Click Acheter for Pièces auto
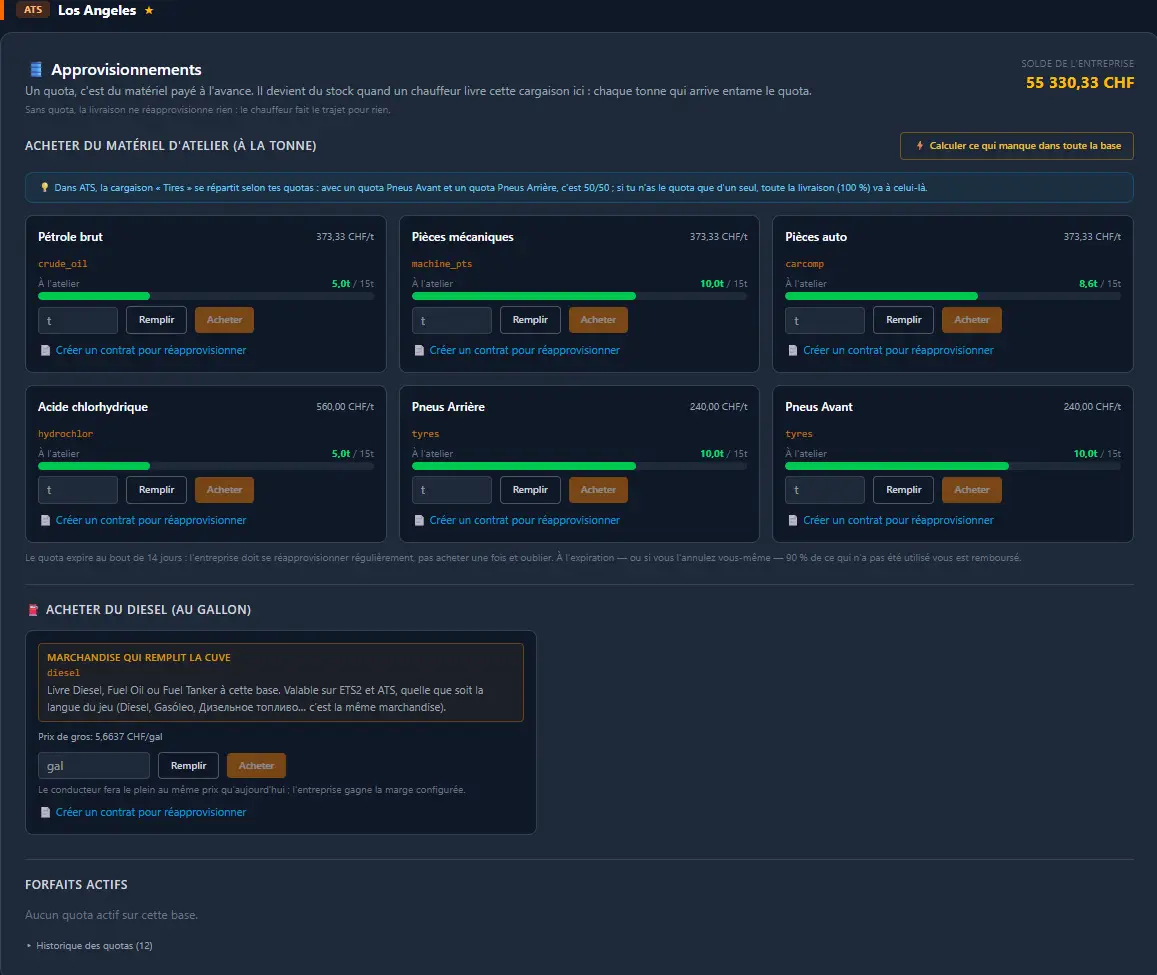The width and height of the screenshot is (1157, 975). tap(971, 320)
